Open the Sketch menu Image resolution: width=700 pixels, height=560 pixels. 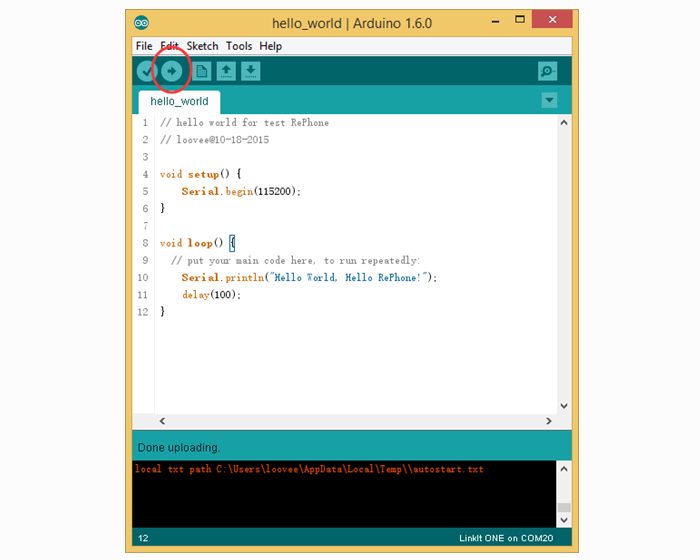click(202, 46)
